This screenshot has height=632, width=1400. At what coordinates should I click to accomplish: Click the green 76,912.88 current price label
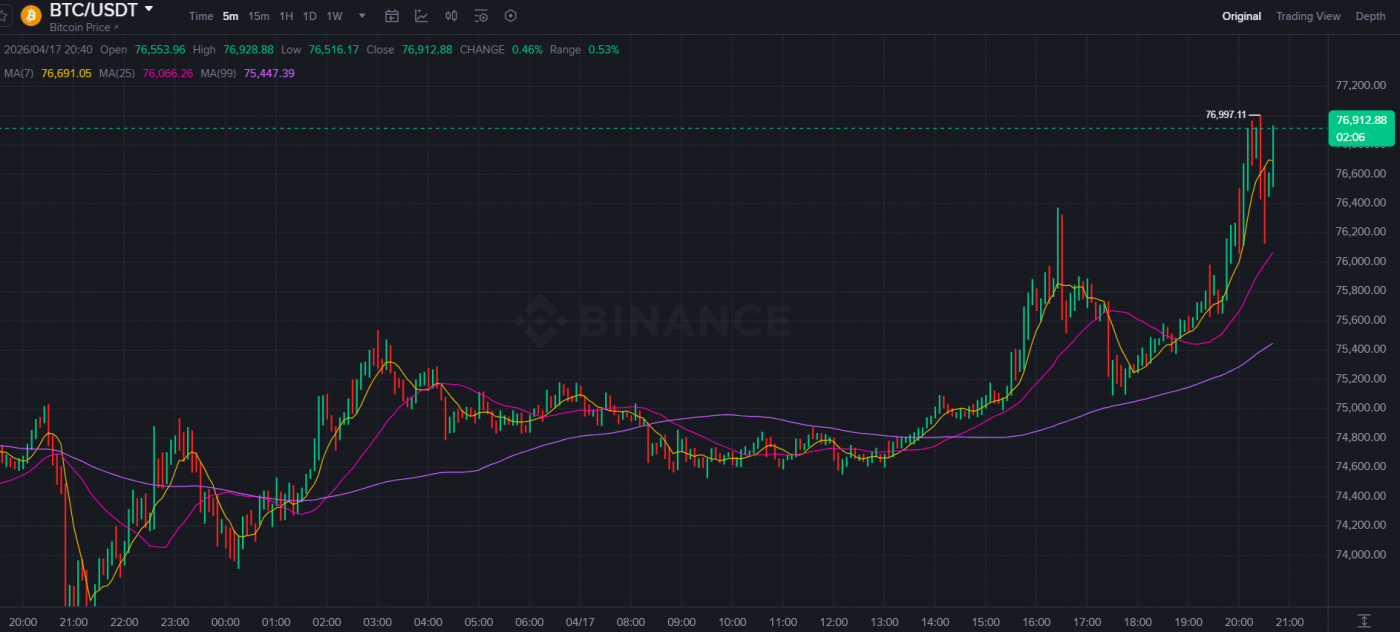pos(1361,120)
